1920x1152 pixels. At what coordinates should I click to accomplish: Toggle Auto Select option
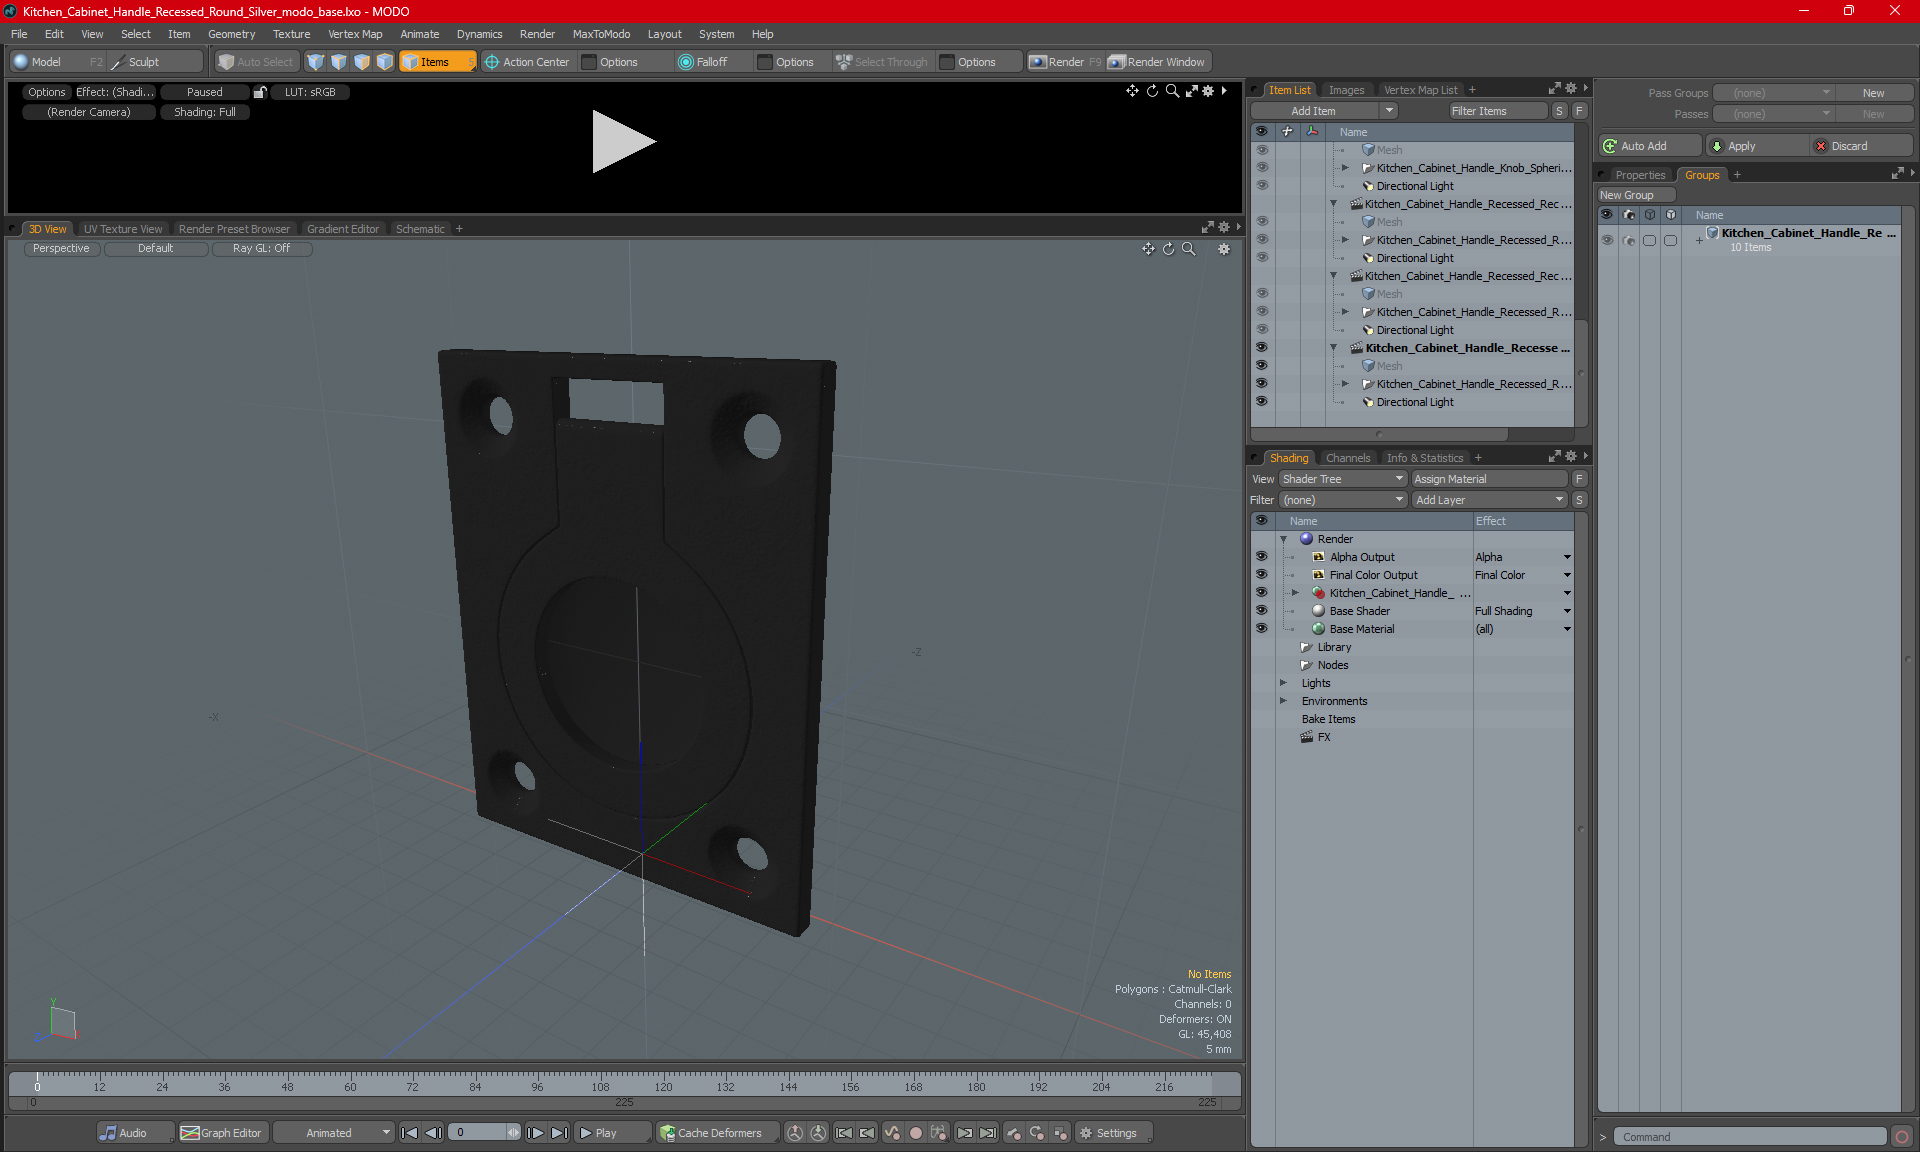pos(256,62)
